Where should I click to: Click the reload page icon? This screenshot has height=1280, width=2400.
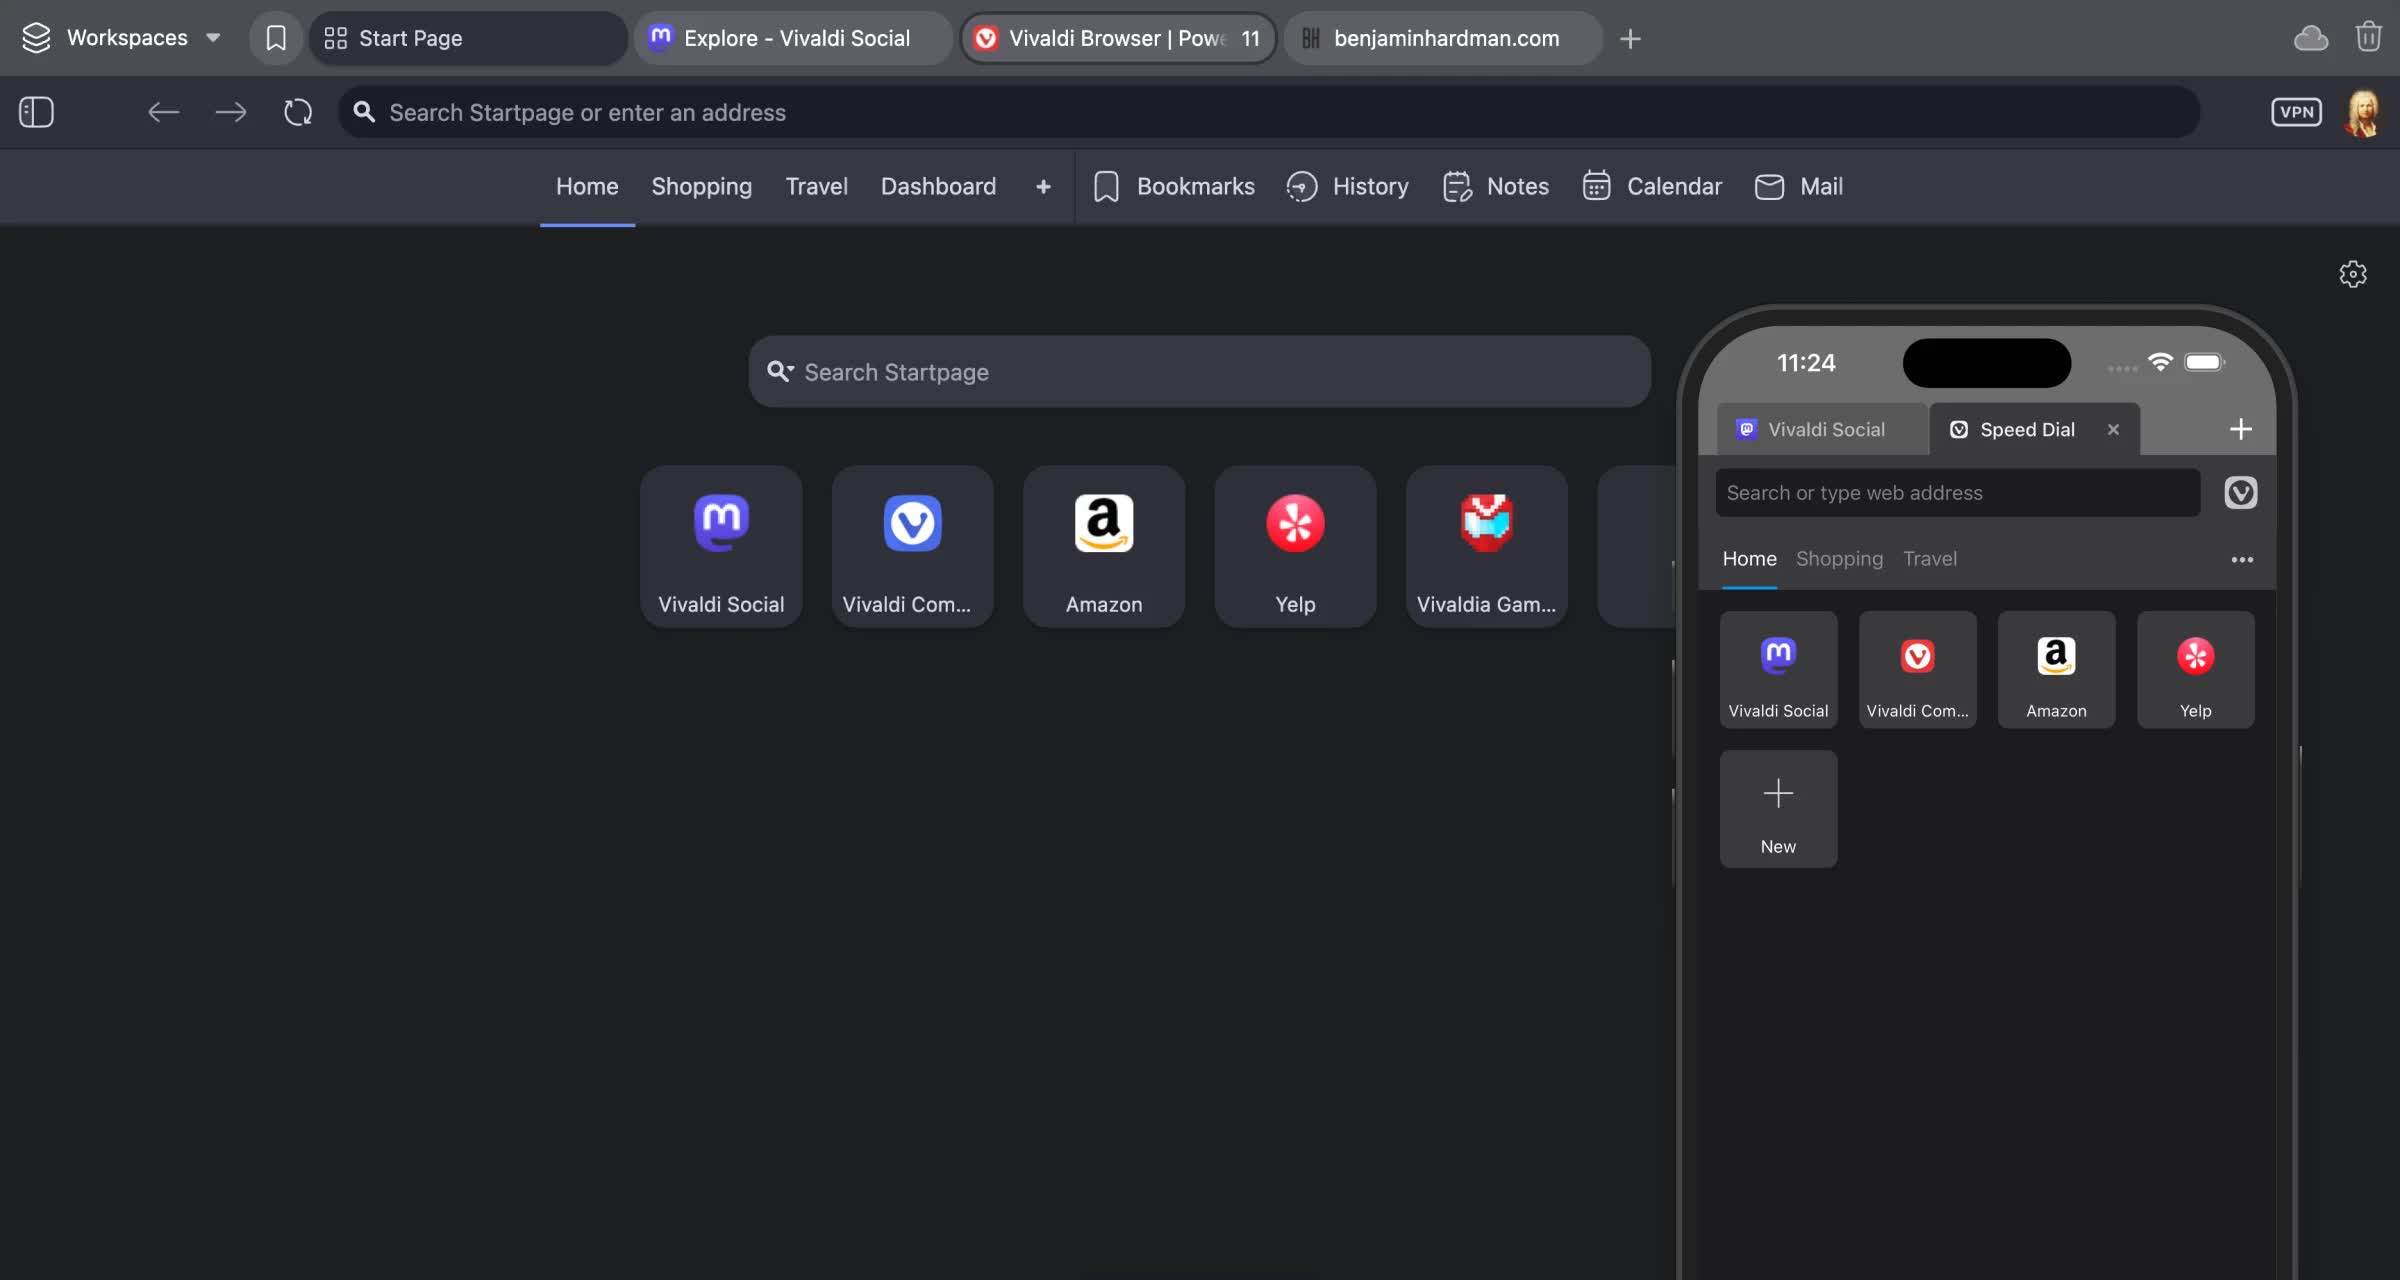pos(297,112)
